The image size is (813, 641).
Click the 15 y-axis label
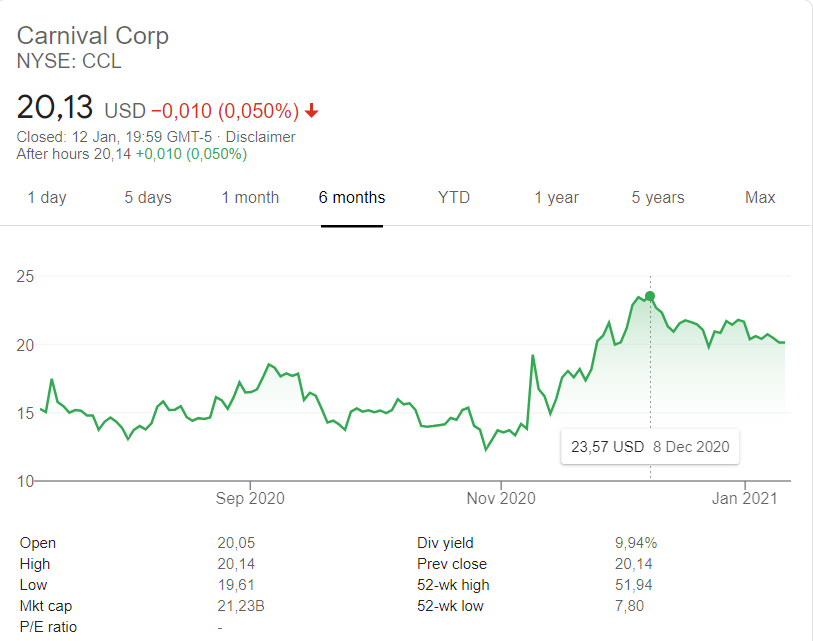click(25, 413)
